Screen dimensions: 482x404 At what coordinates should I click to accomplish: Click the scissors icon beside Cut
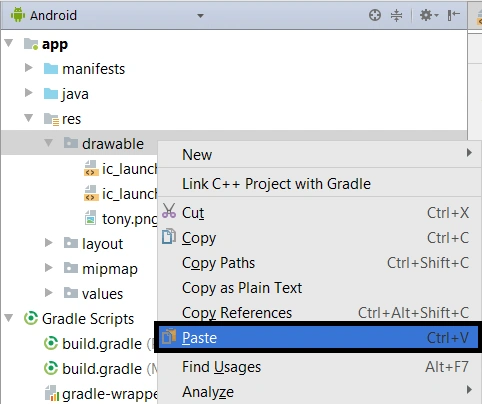tap(169, 211)
